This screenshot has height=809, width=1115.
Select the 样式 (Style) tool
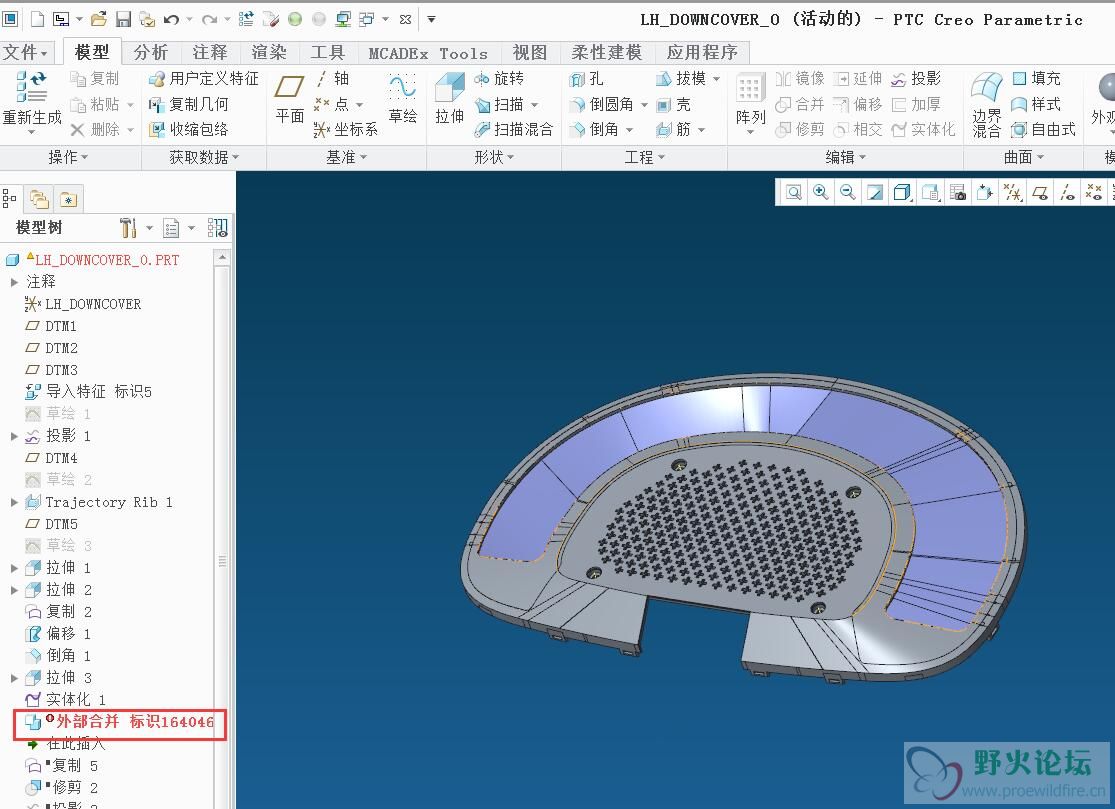pos(1036,105)
